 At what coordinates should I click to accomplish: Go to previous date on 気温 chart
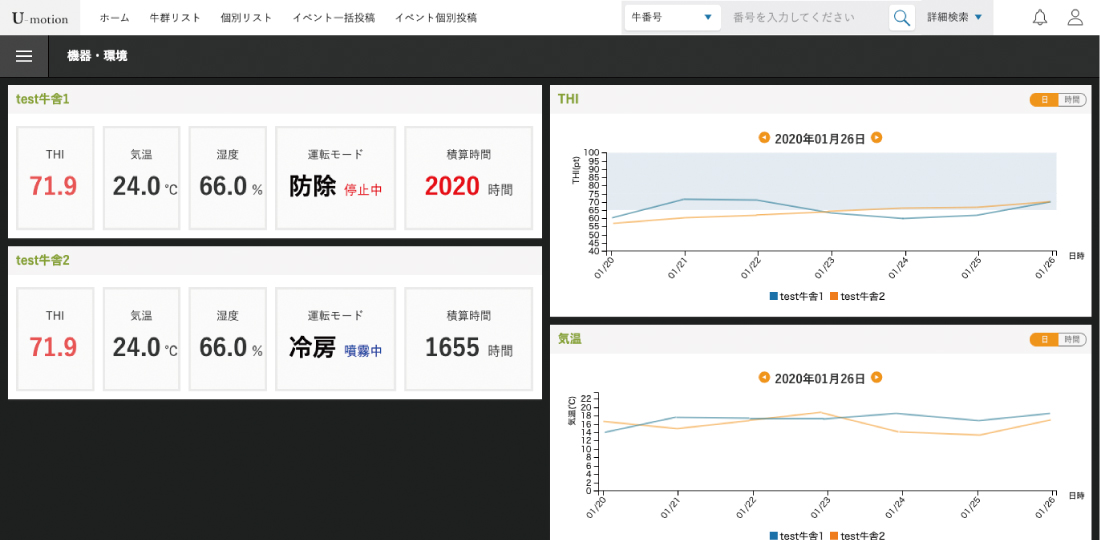coord(764,378)
